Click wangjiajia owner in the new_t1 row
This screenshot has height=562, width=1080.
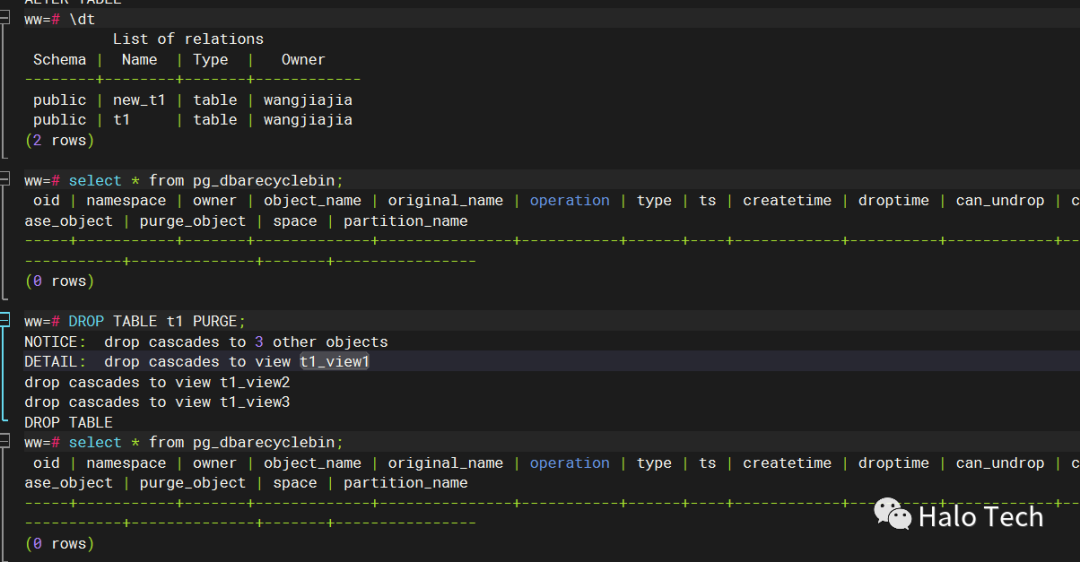308,100
